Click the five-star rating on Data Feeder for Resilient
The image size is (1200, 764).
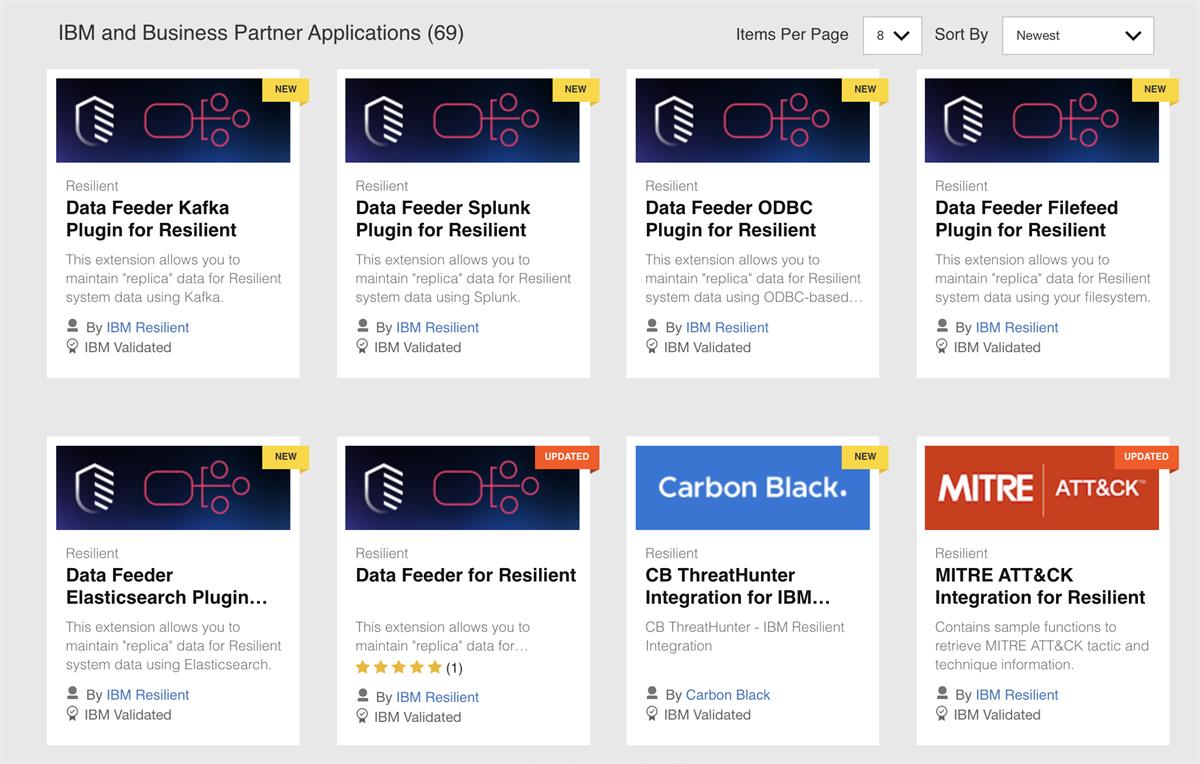[x=399, y=667]
